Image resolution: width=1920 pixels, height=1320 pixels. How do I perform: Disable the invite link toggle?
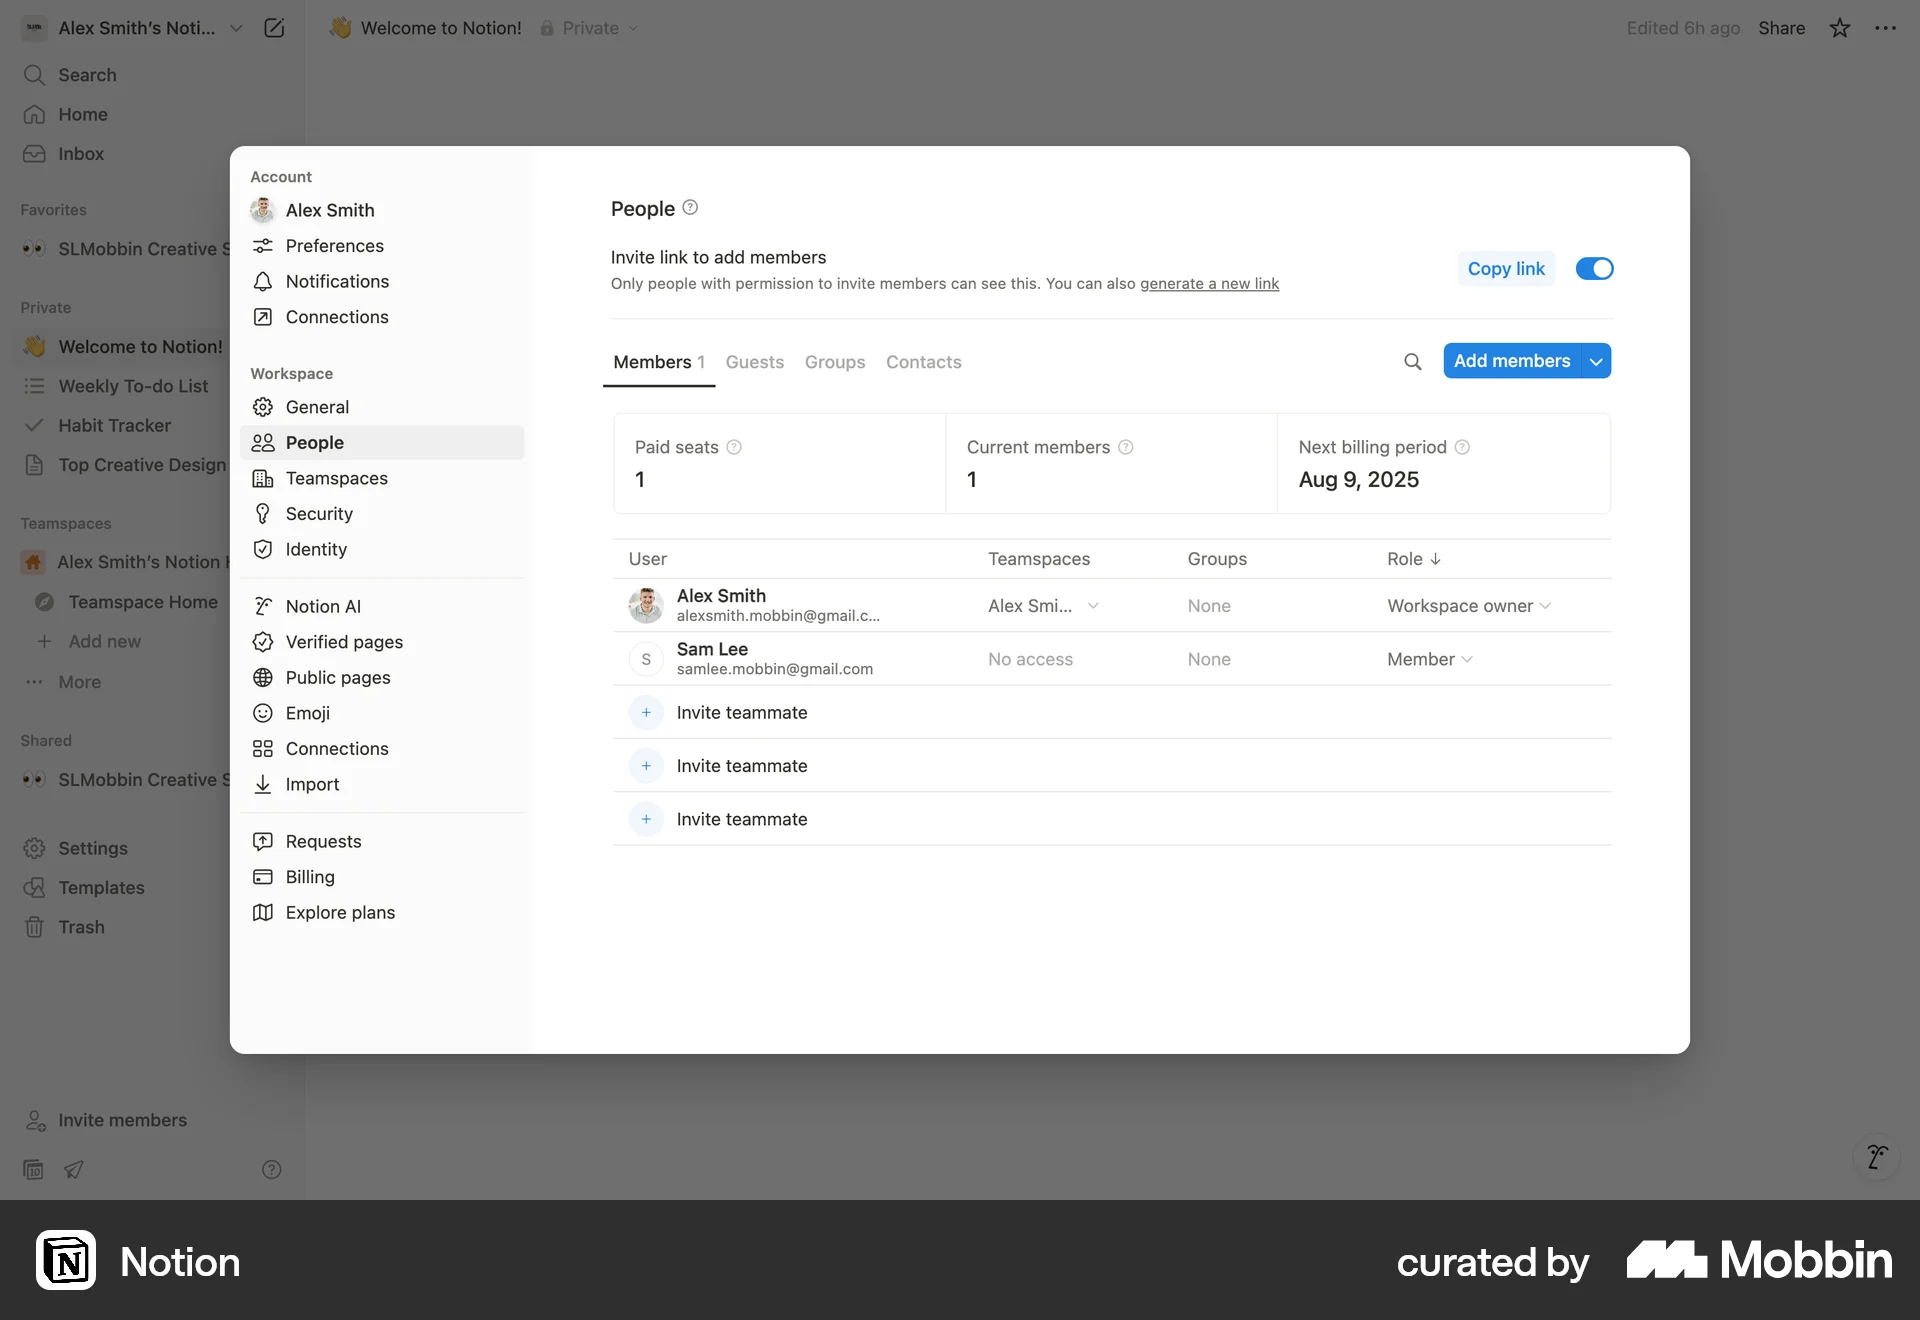1593,268
